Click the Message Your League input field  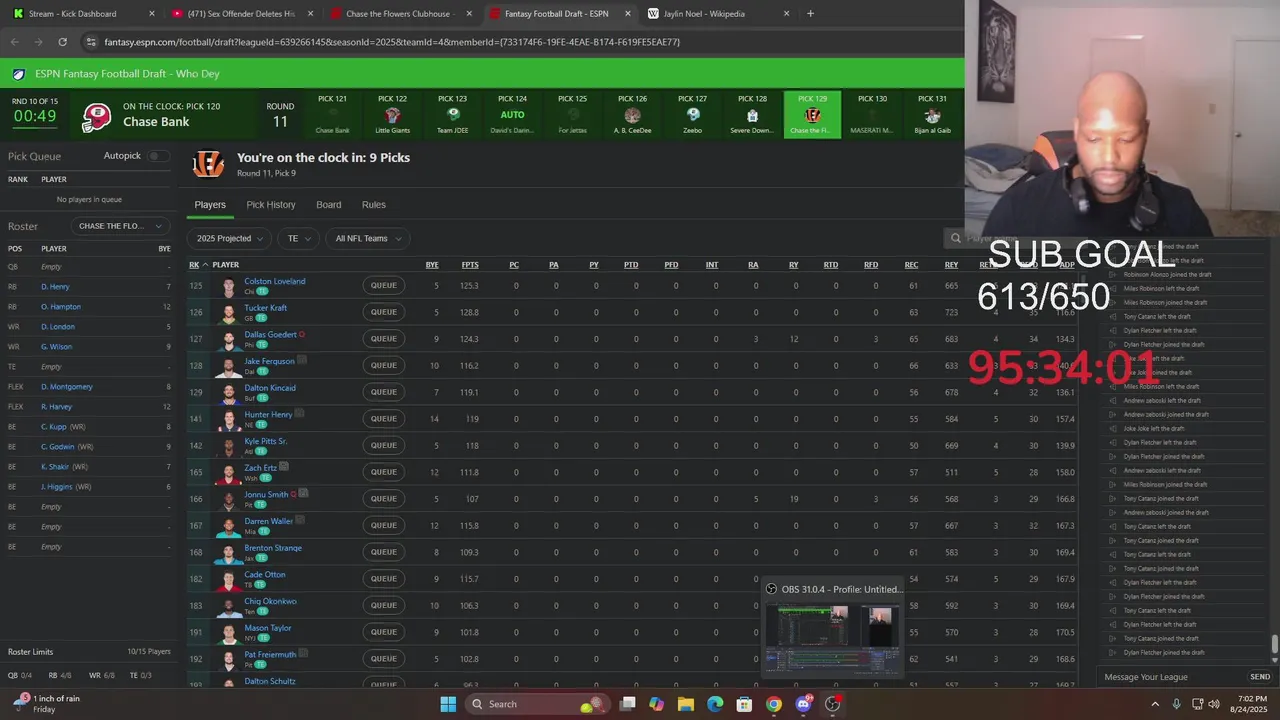(x=1170, y=677)
